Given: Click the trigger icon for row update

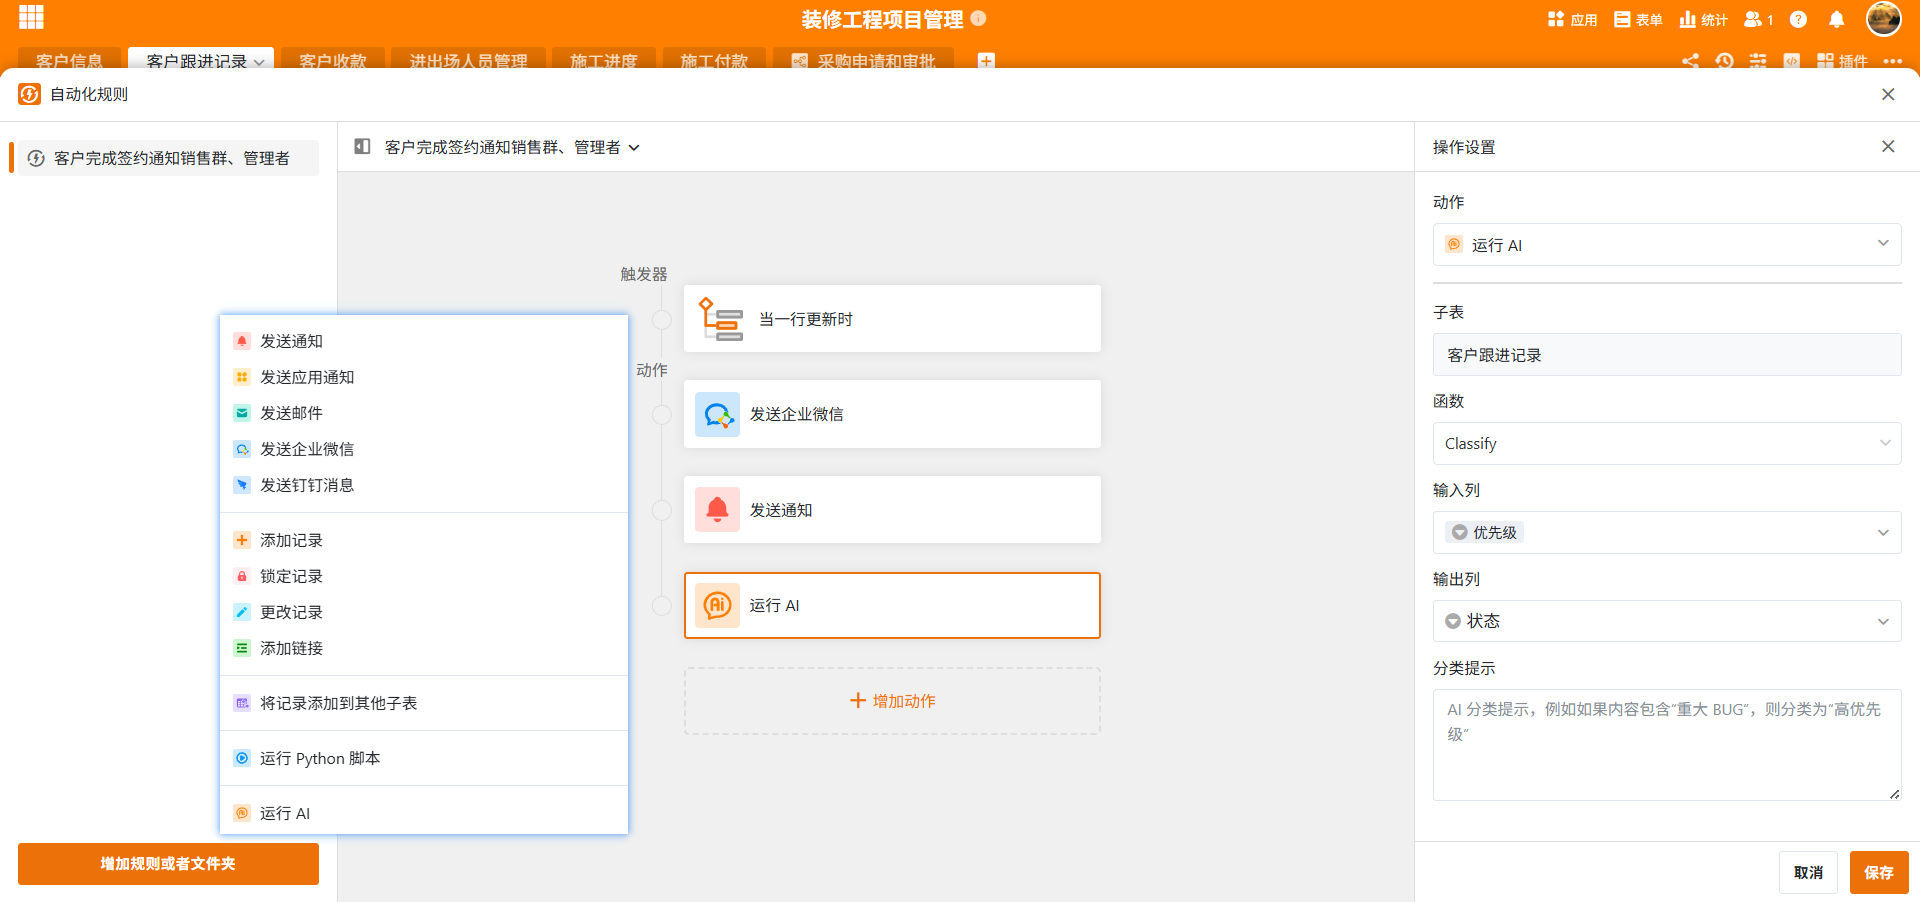Looking at the screenshot, I should (x=720, y=319).
